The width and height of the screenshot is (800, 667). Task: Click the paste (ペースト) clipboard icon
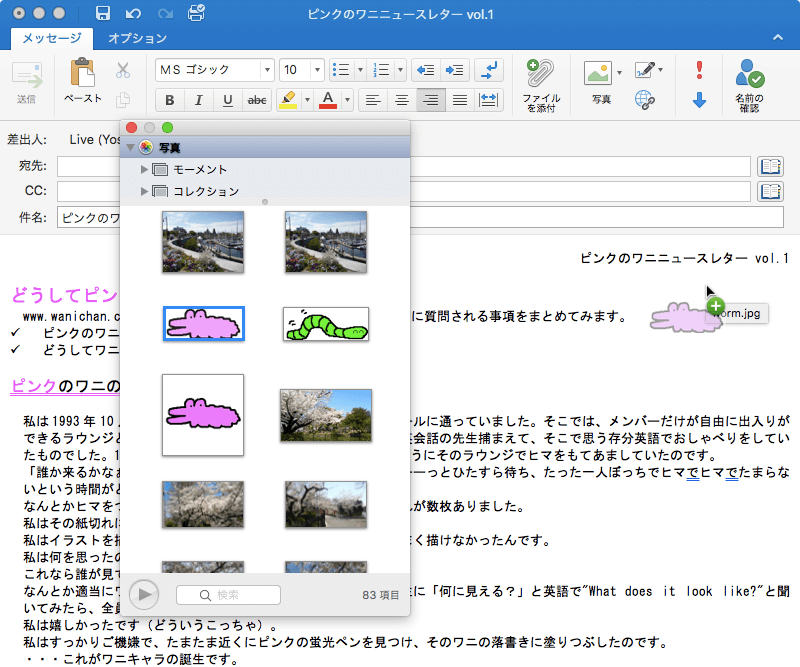(x=82, y=73)
